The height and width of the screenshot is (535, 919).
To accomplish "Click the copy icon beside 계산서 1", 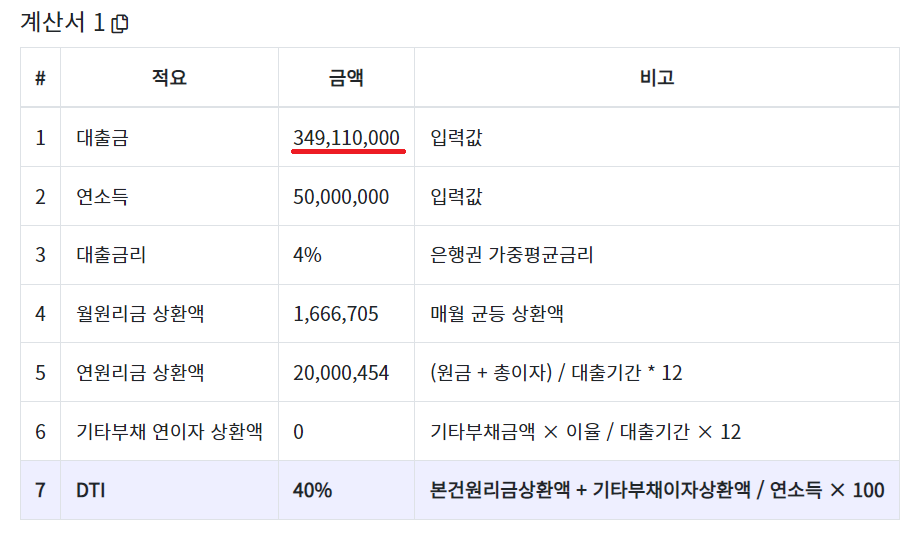I will coord(120,23).
